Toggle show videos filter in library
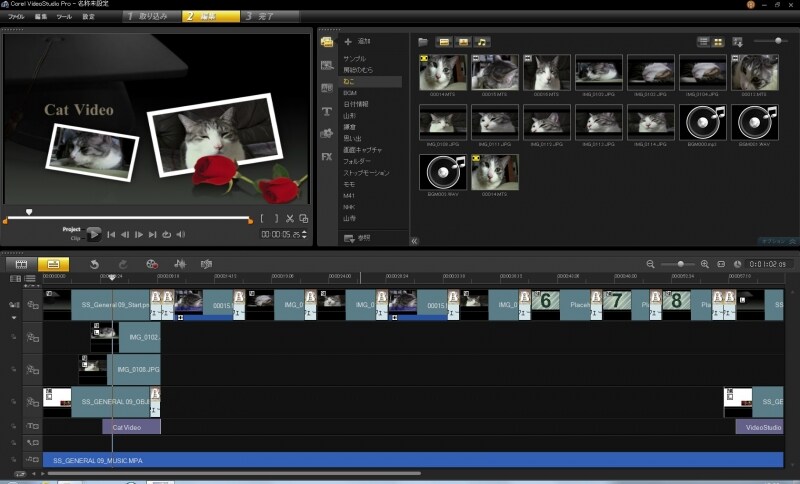The image size is (800, 484). coord(442,42)
